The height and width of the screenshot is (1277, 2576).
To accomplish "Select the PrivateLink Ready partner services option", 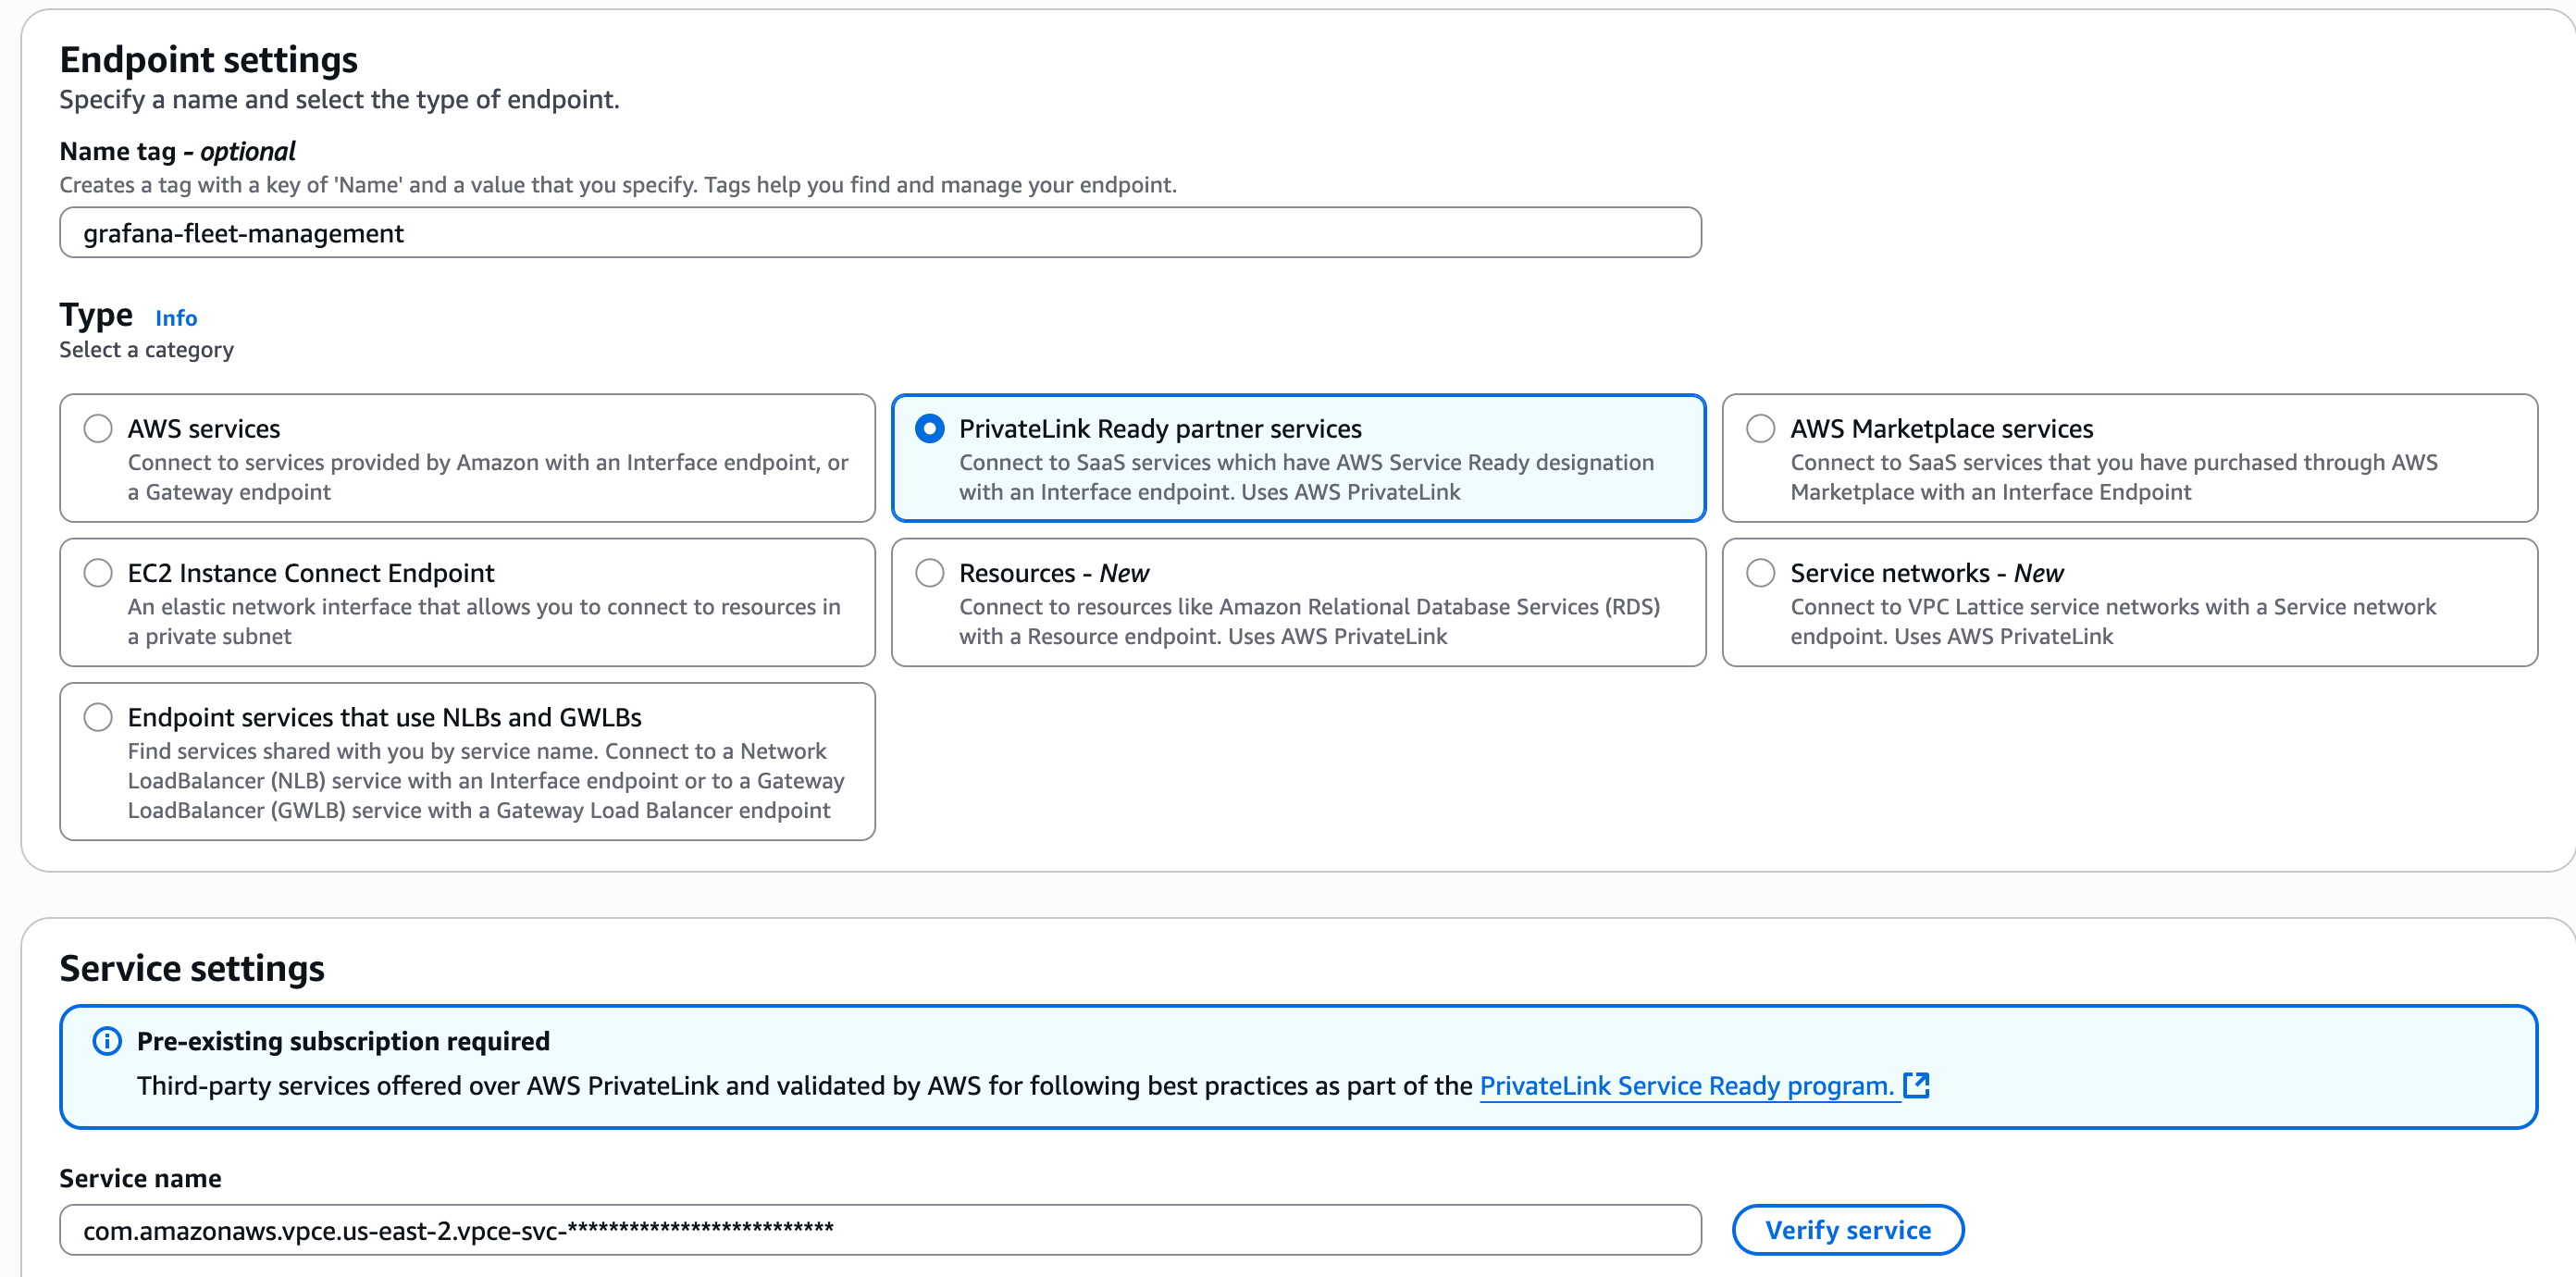I will [929, 428].
